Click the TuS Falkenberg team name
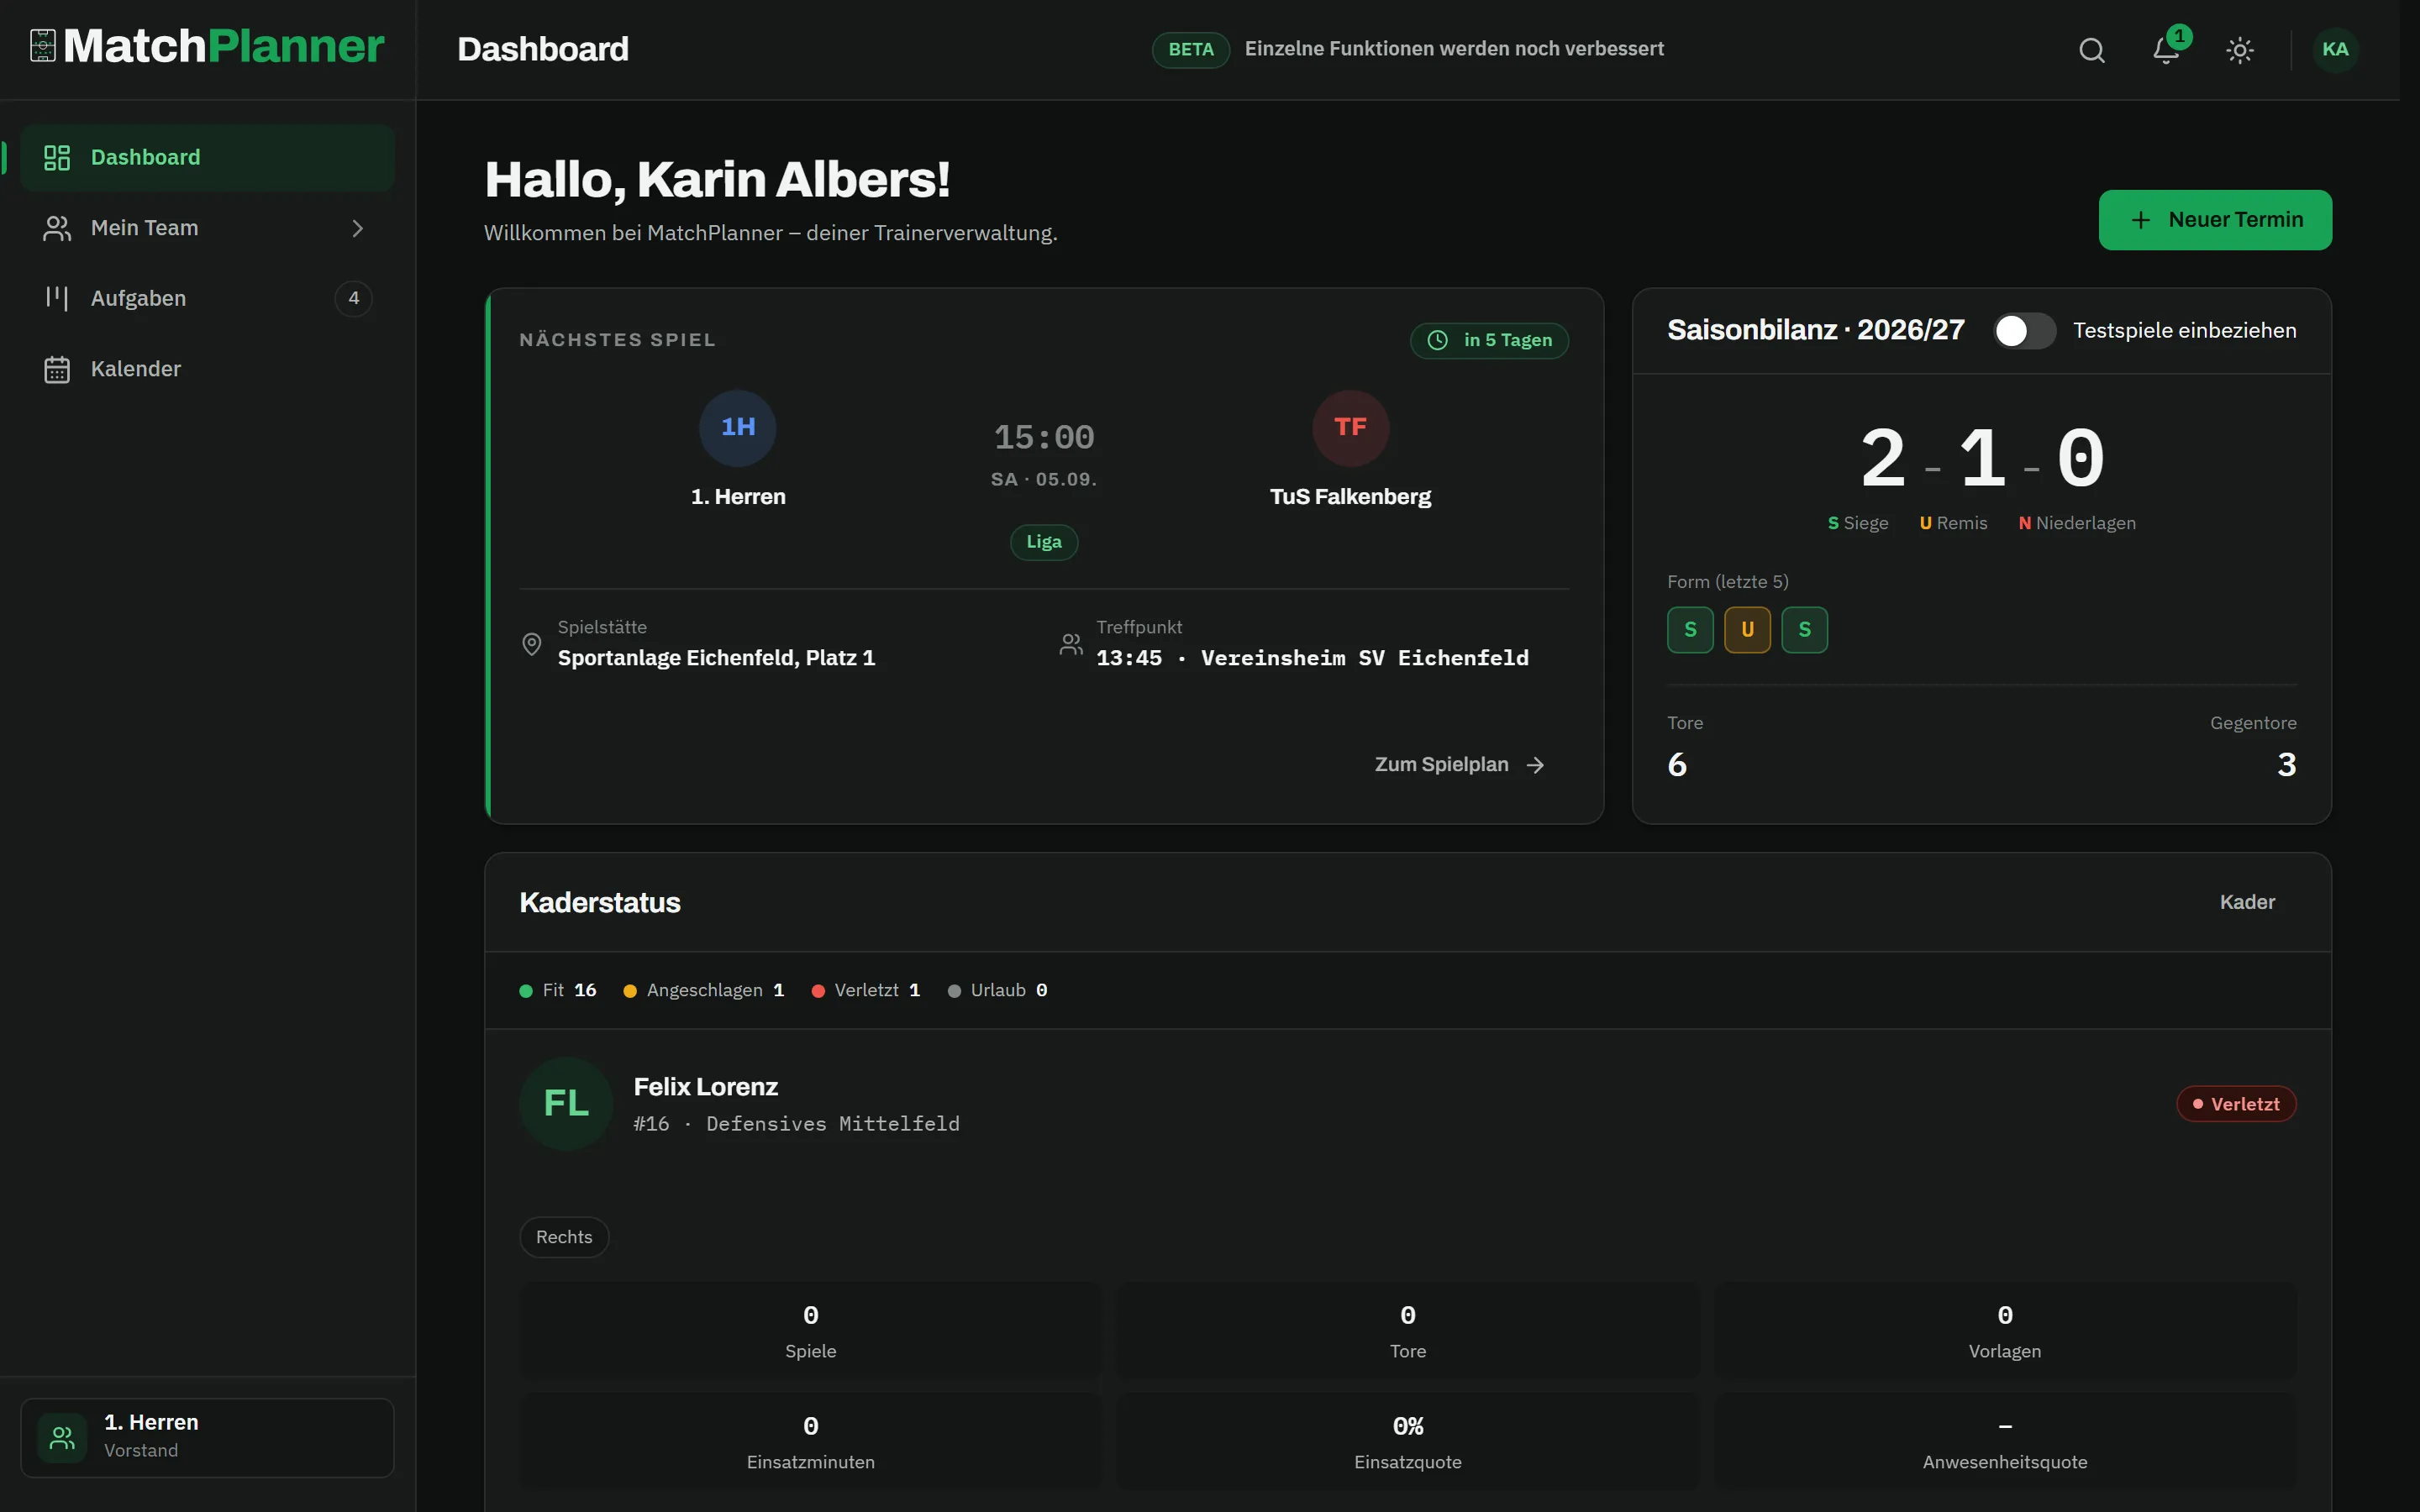2420x1512 pixels. (1350, 497)
